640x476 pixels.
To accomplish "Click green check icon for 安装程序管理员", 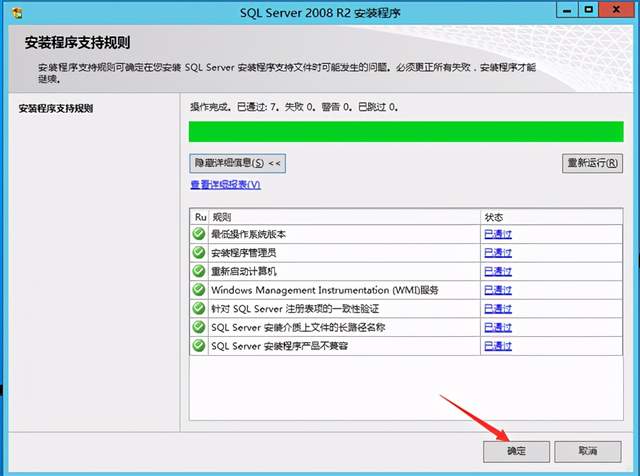I will click(x=199, y=253).
